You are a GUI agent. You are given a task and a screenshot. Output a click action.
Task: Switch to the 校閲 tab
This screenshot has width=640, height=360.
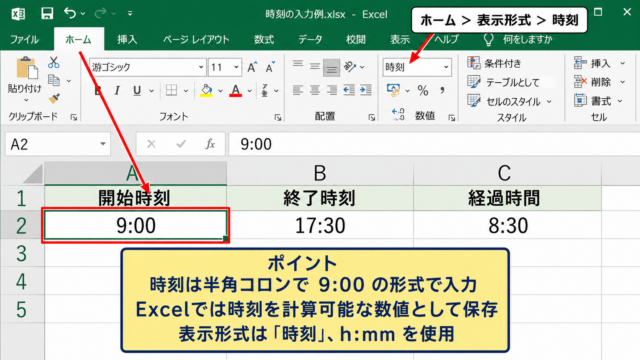356,40
